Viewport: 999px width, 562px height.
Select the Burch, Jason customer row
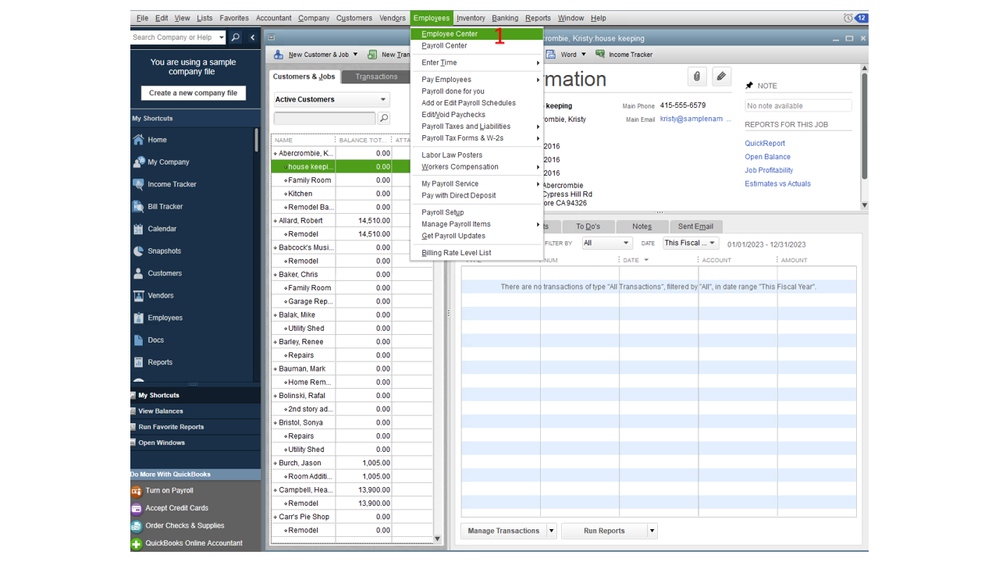(x=352, y=463)
